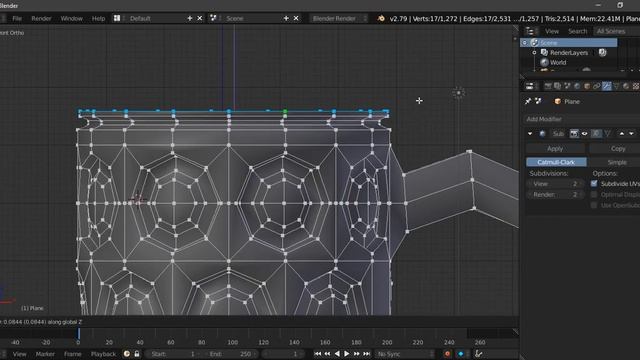The width and height of the screenshot is (640, 360).
Task: Open the outliner View menu
Action: [x=551, y=31]
